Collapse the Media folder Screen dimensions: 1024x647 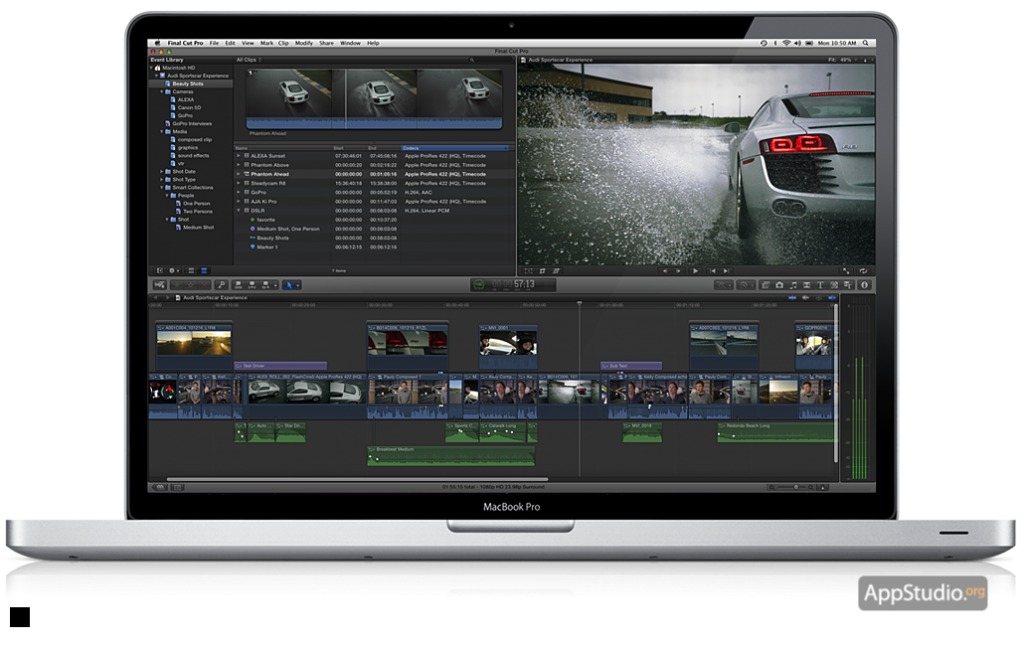click(x=162, y=132)
